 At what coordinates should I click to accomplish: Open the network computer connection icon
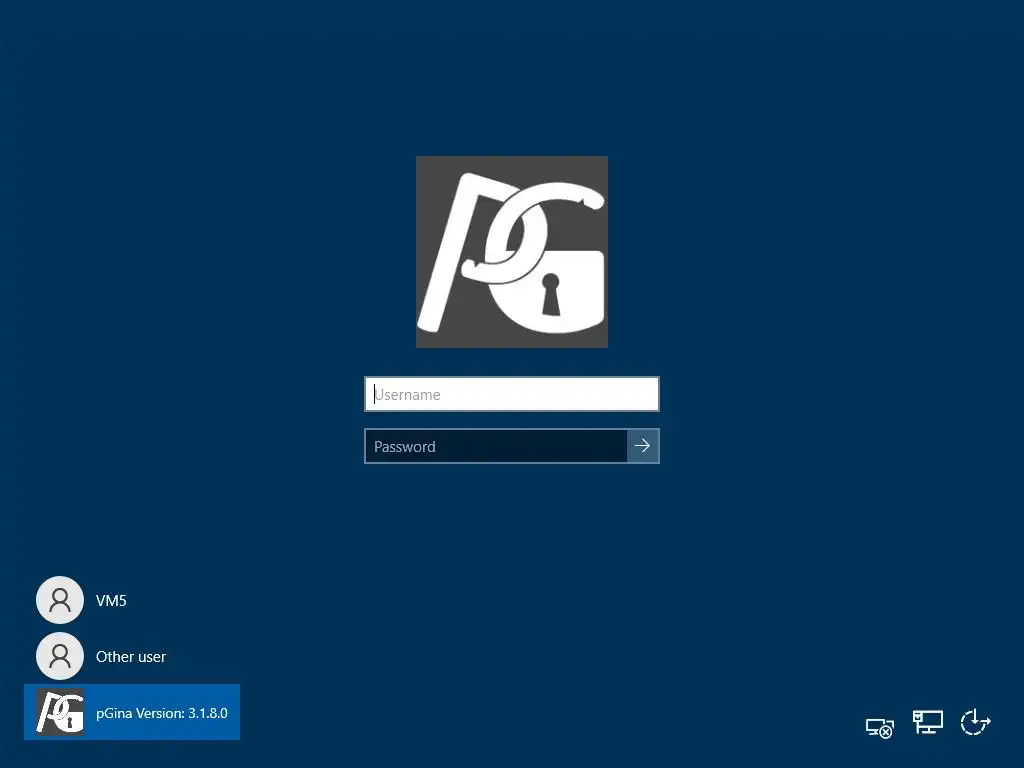tap(928, 722)
